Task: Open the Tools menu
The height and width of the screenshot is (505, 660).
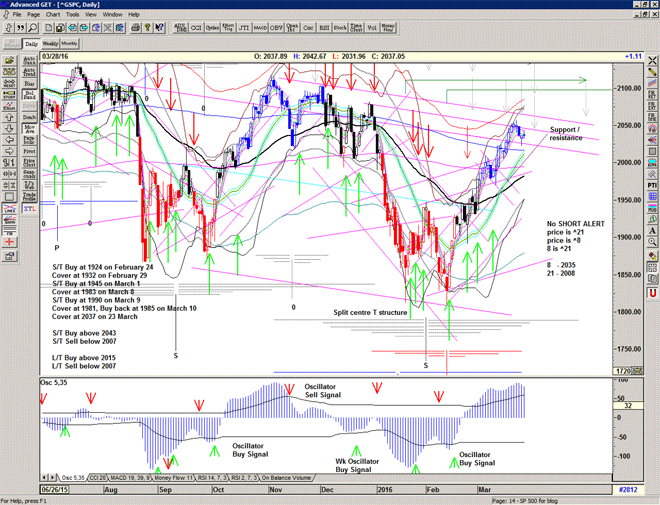Action: [75, 15]
